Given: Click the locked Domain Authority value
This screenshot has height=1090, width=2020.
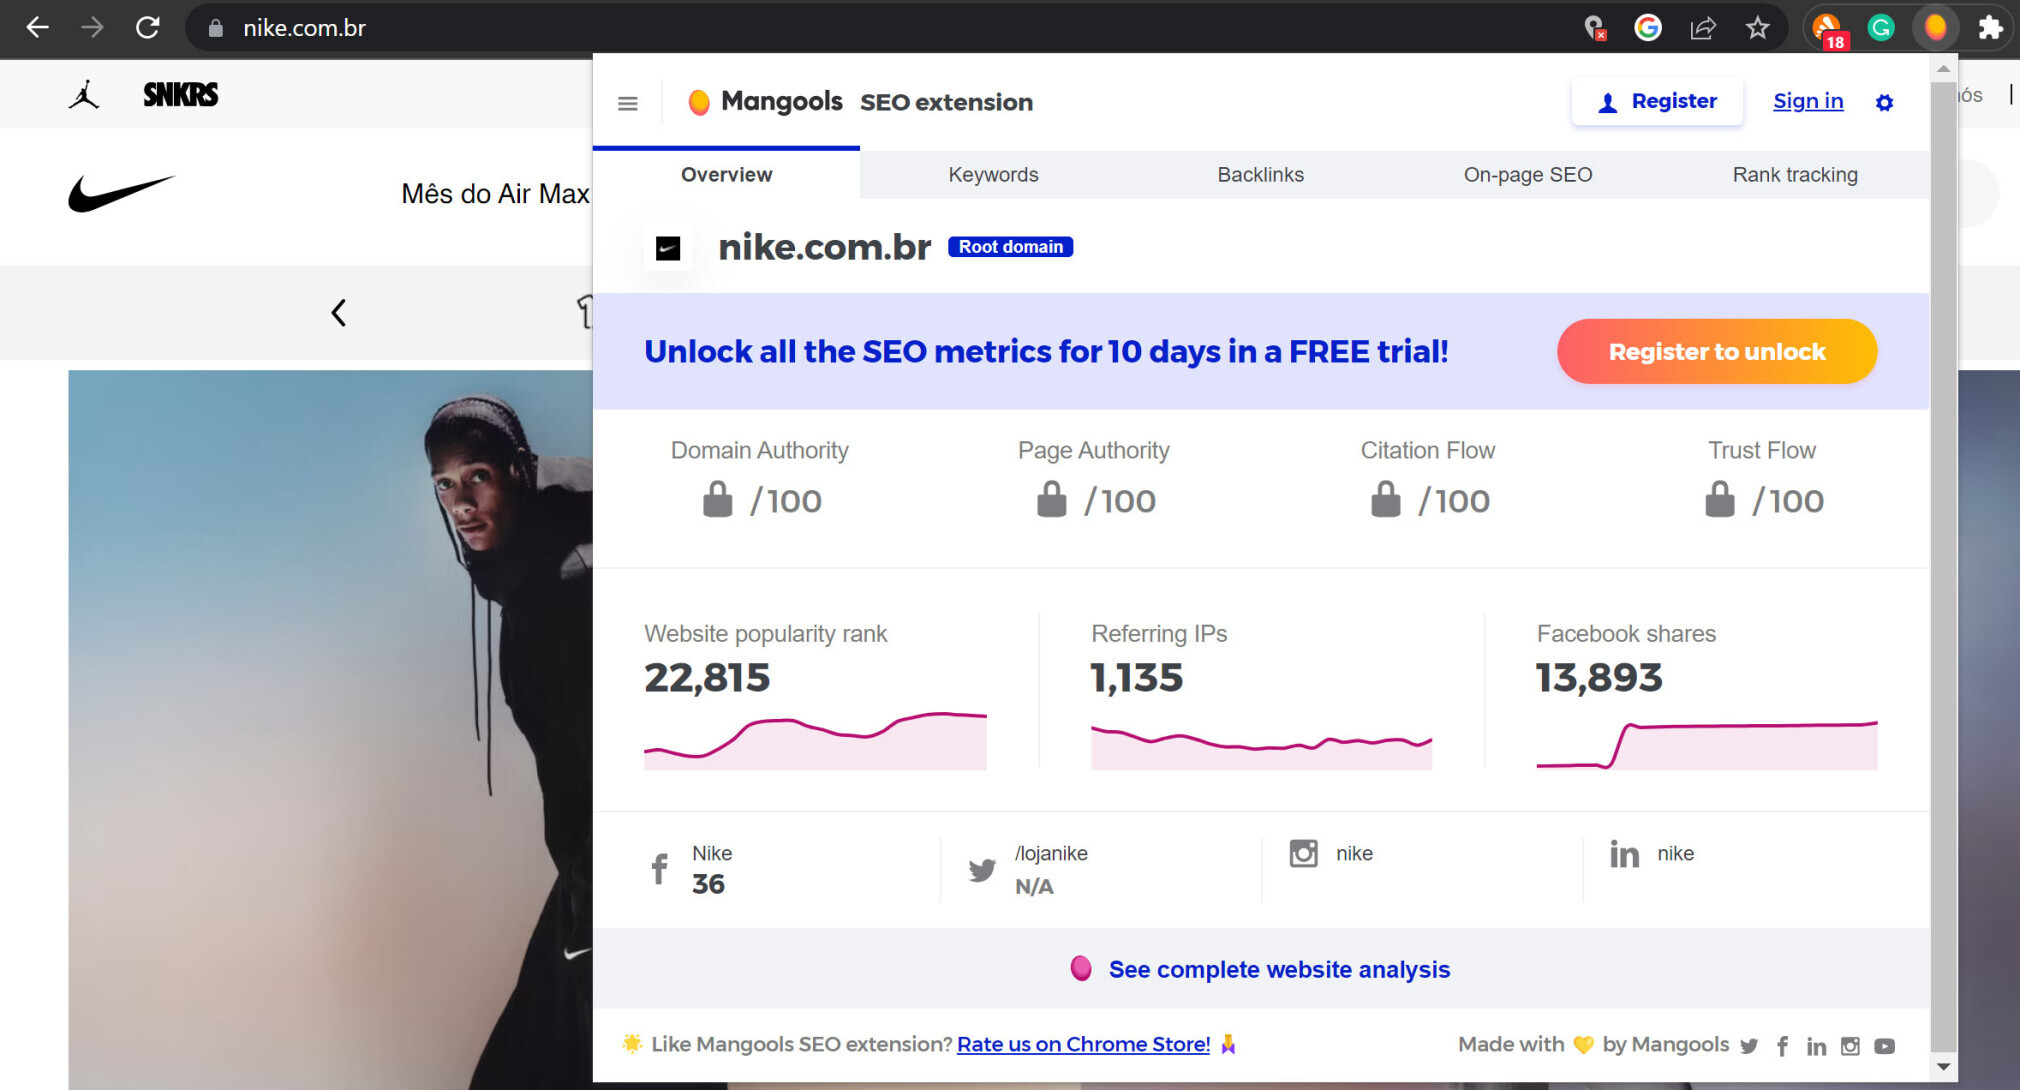Looking at the screenshot, I should (x=762, y=499).
